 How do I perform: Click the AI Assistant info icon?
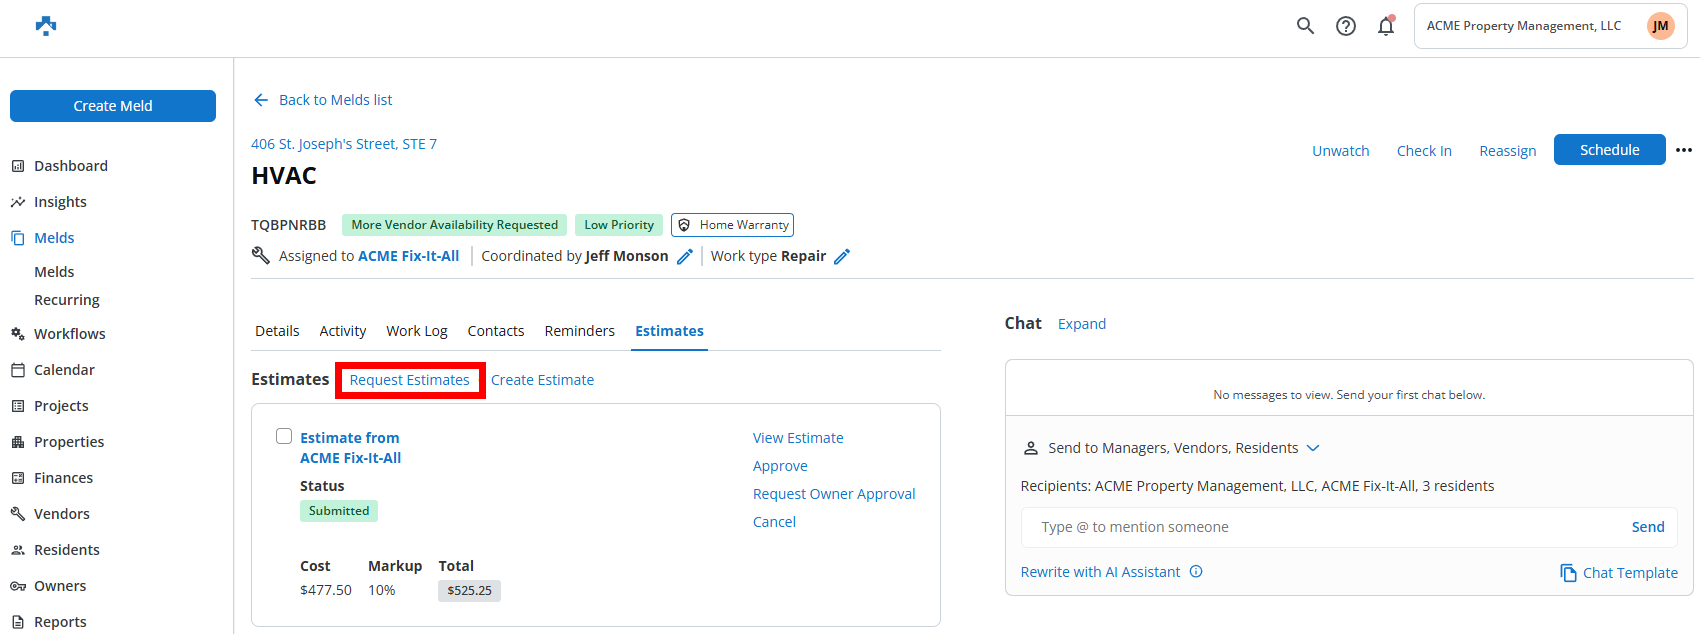pos(1196,572)
